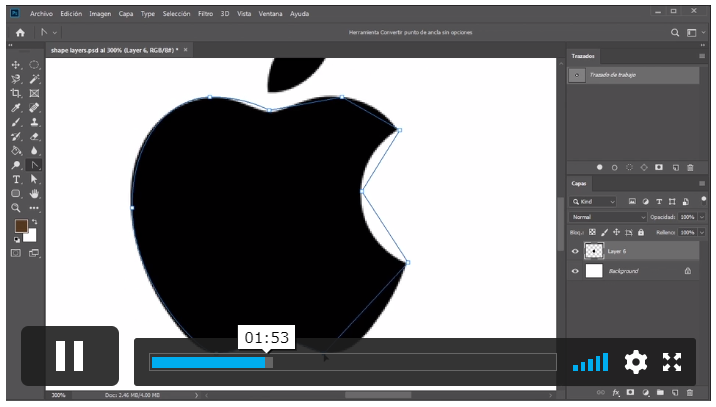Select the Hand tool
This screenshot has height=407, width=716.
pos(34,194)
